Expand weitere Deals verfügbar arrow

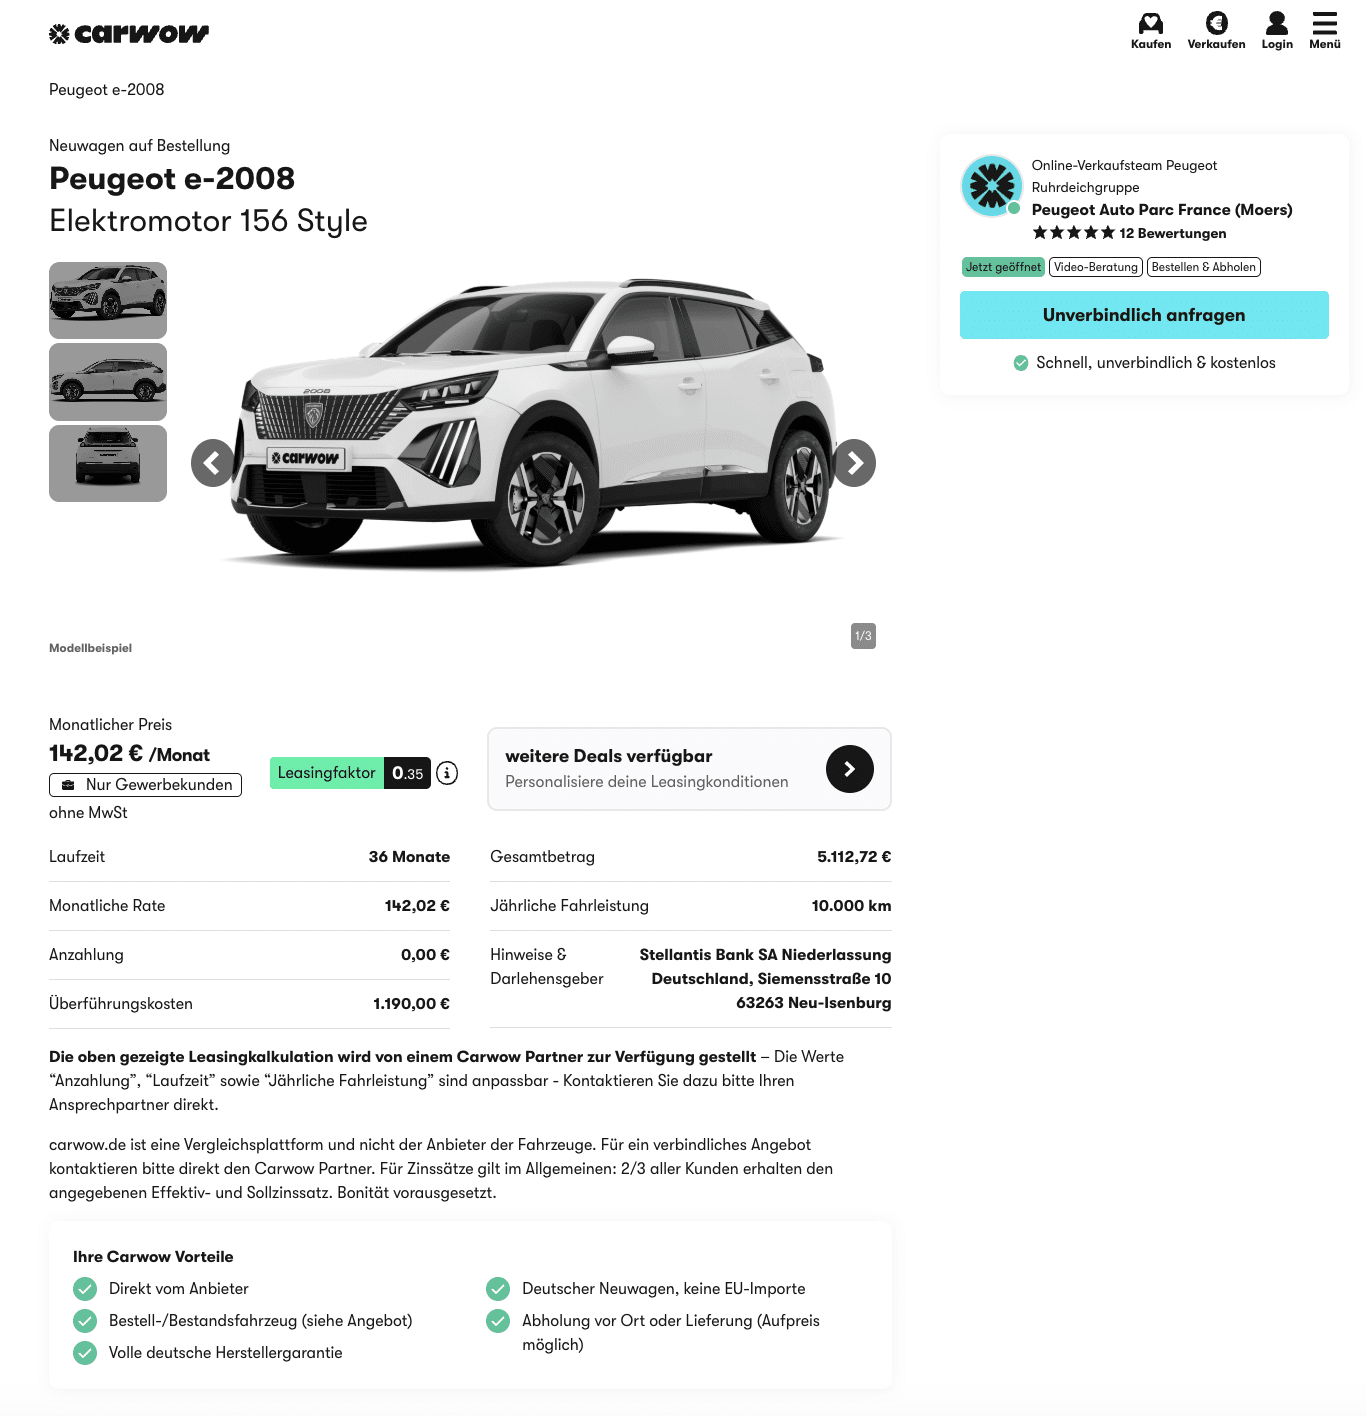click(x=850, y=769)
